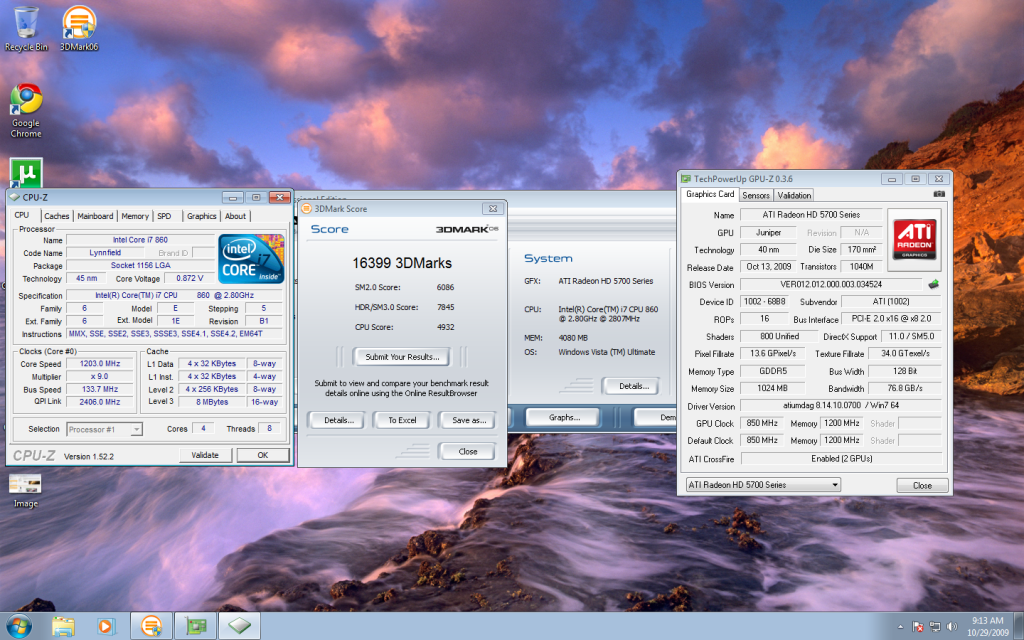Click the Show desktop strip on the taskbar

1019,626
